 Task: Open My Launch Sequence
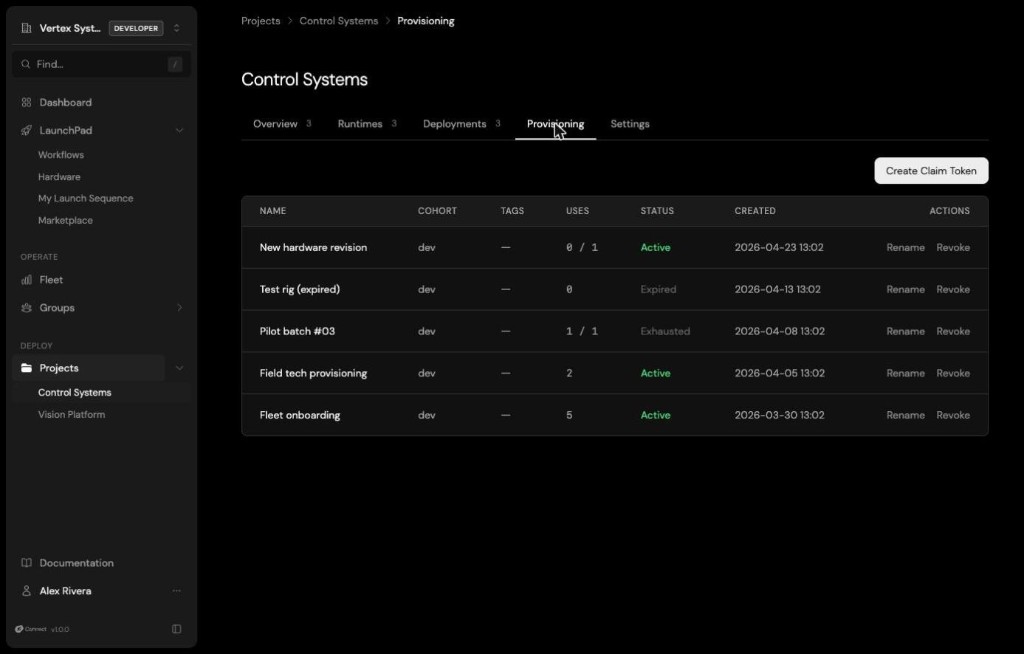[86, 199]
